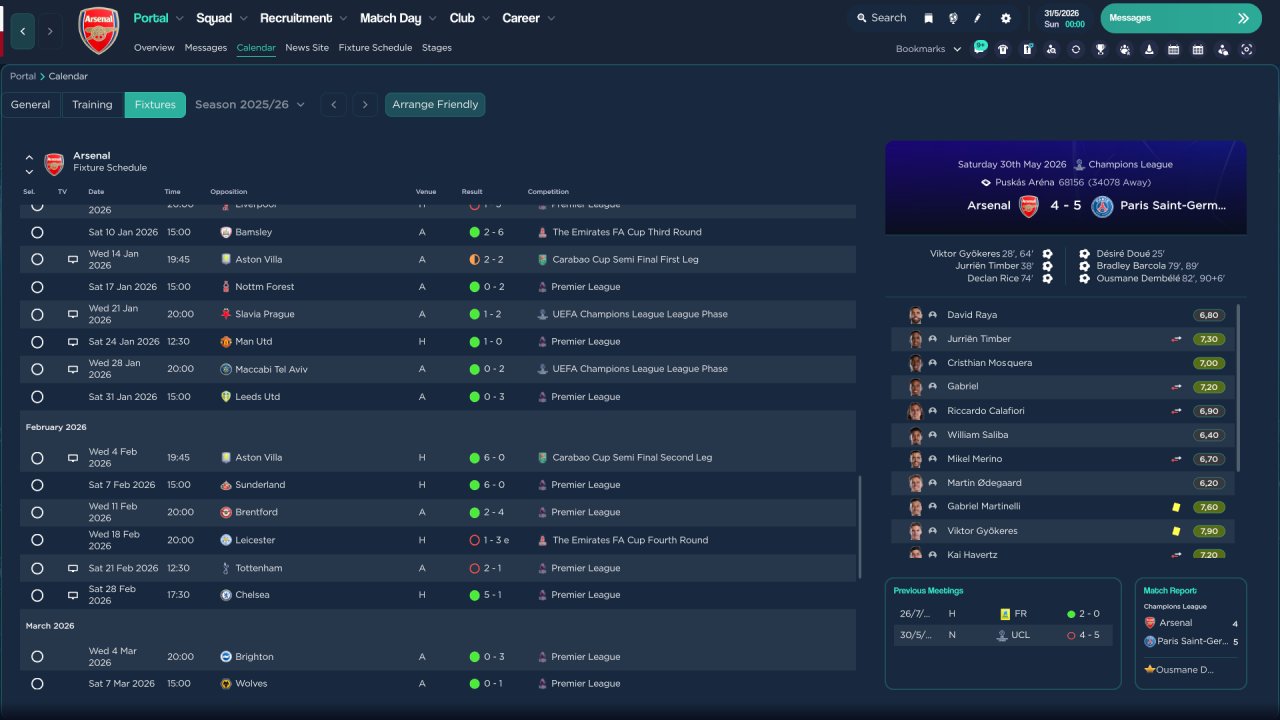The width and height of the screenshot is (1280, 720).
Task: Click the Paris Saint-Germain crest in match header
Action: [1102, 206]
